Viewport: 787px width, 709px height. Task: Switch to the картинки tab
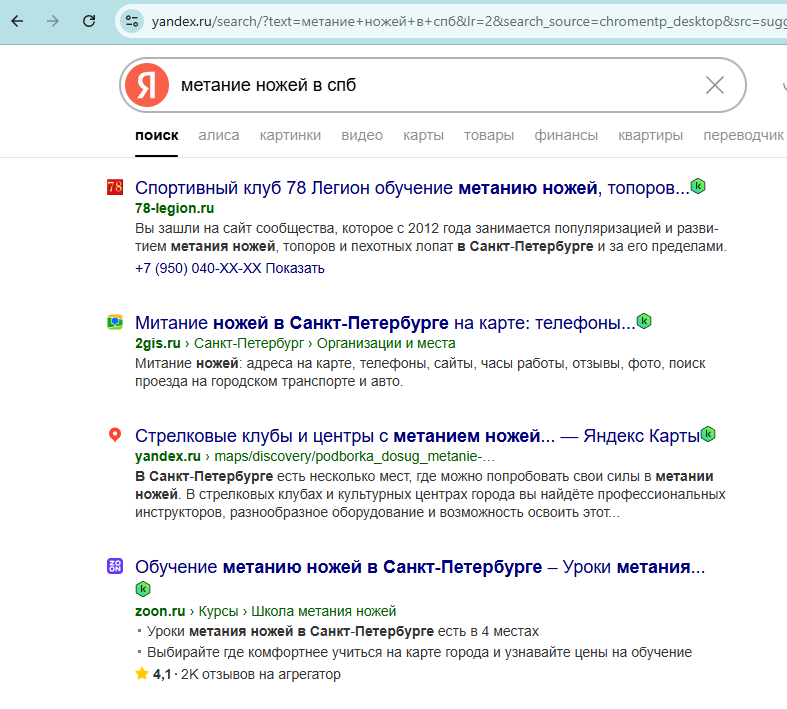click(290, 135)
